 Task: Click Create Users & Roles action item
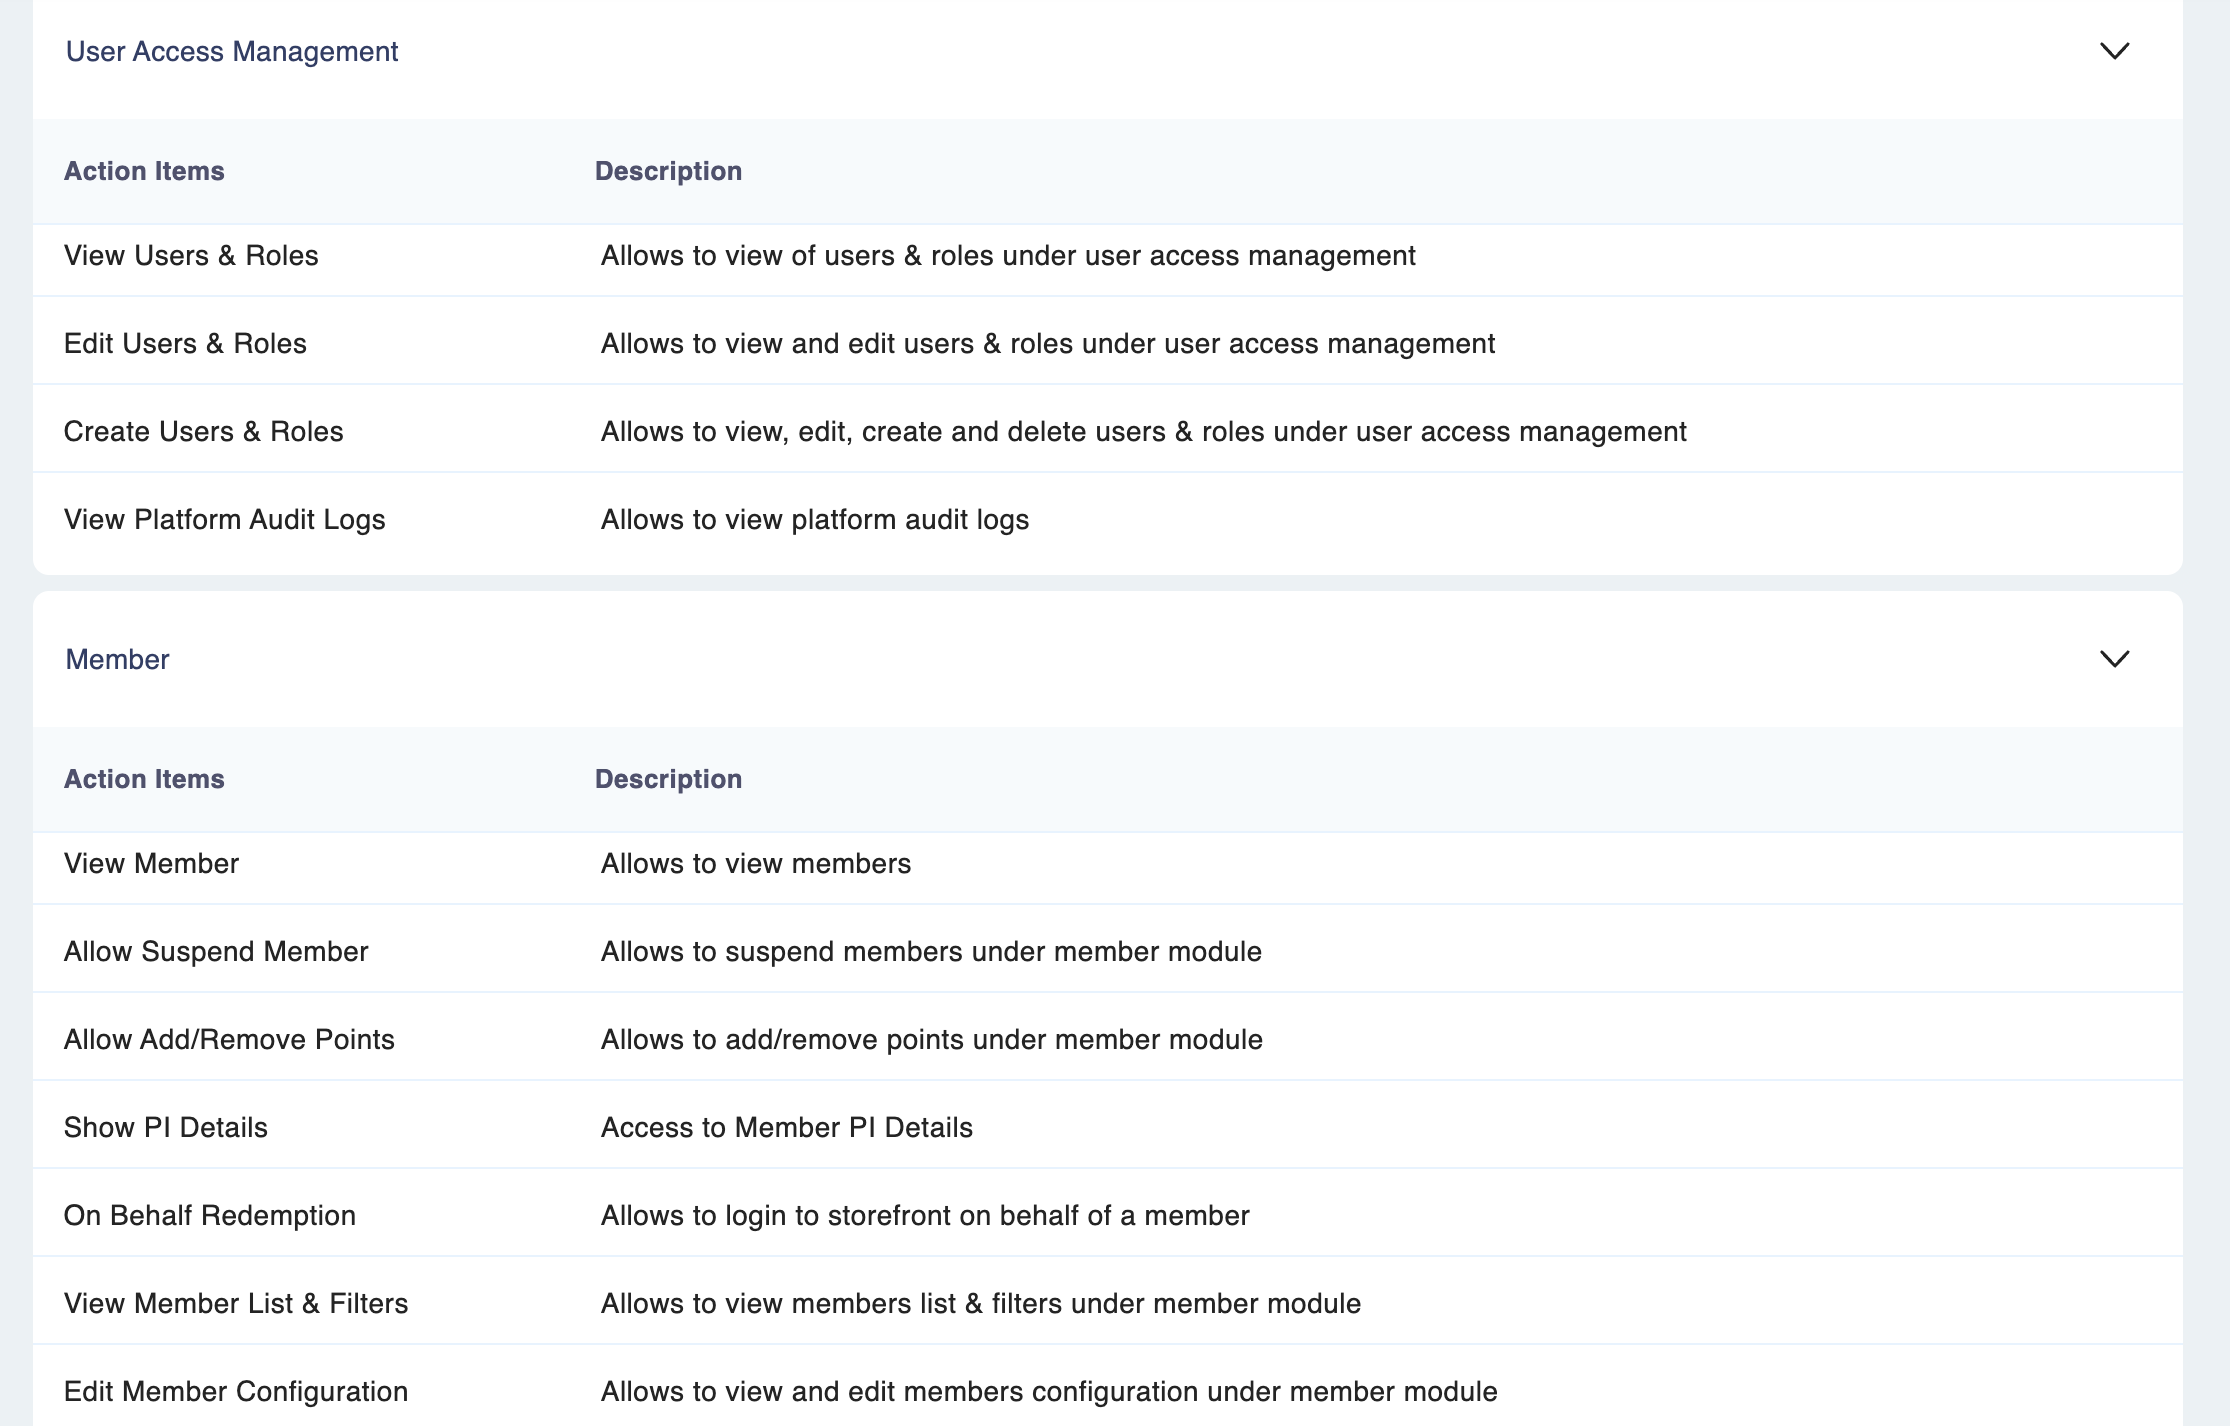(x=203, y=432)
